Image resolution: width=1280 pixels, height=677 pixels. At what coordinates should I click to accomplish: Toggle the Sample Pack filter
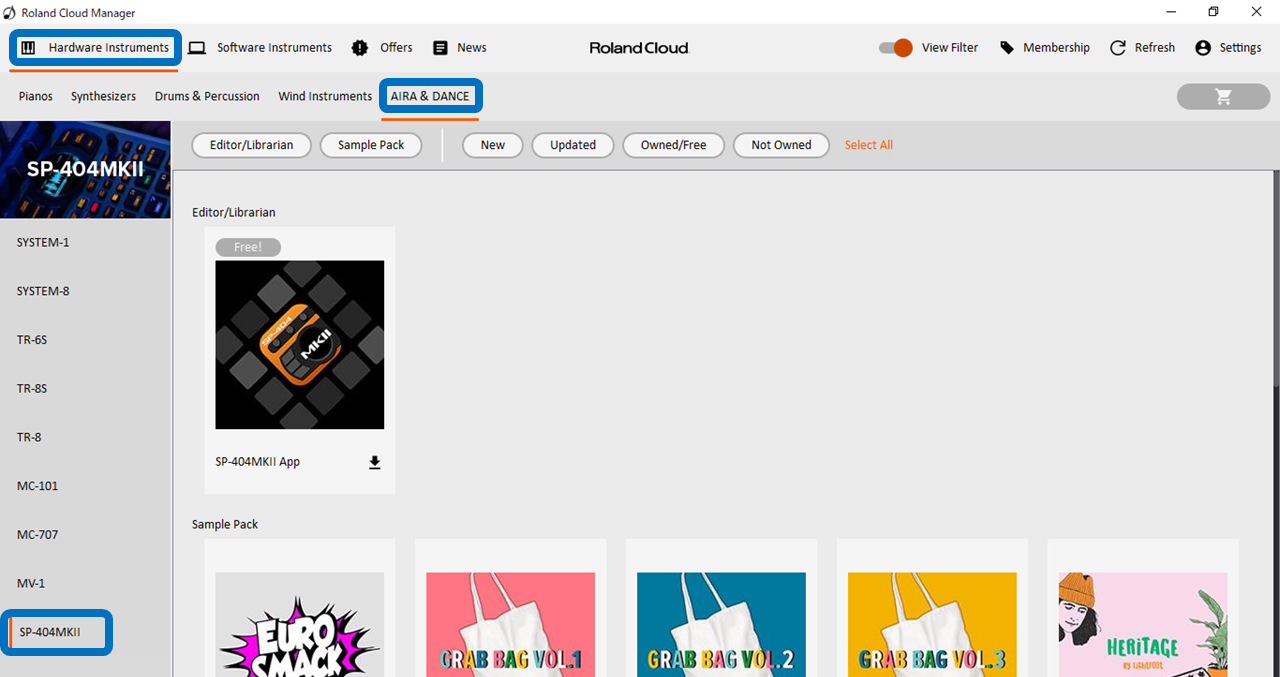click(x=371, y=145)
